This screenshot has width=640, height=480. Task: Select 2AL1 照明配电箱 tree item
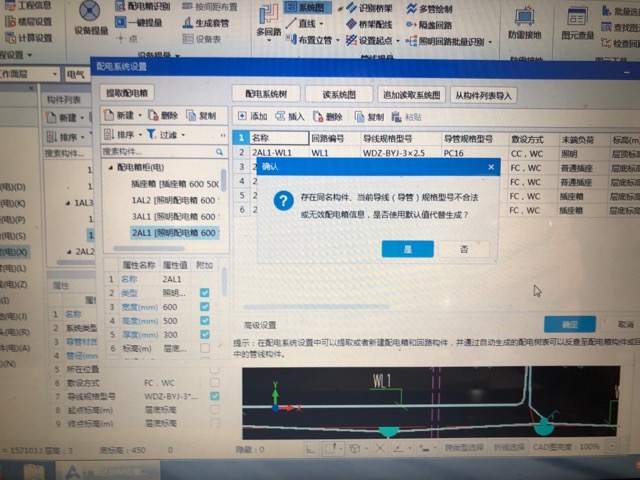pyautogui.click(x=175, y=233)
